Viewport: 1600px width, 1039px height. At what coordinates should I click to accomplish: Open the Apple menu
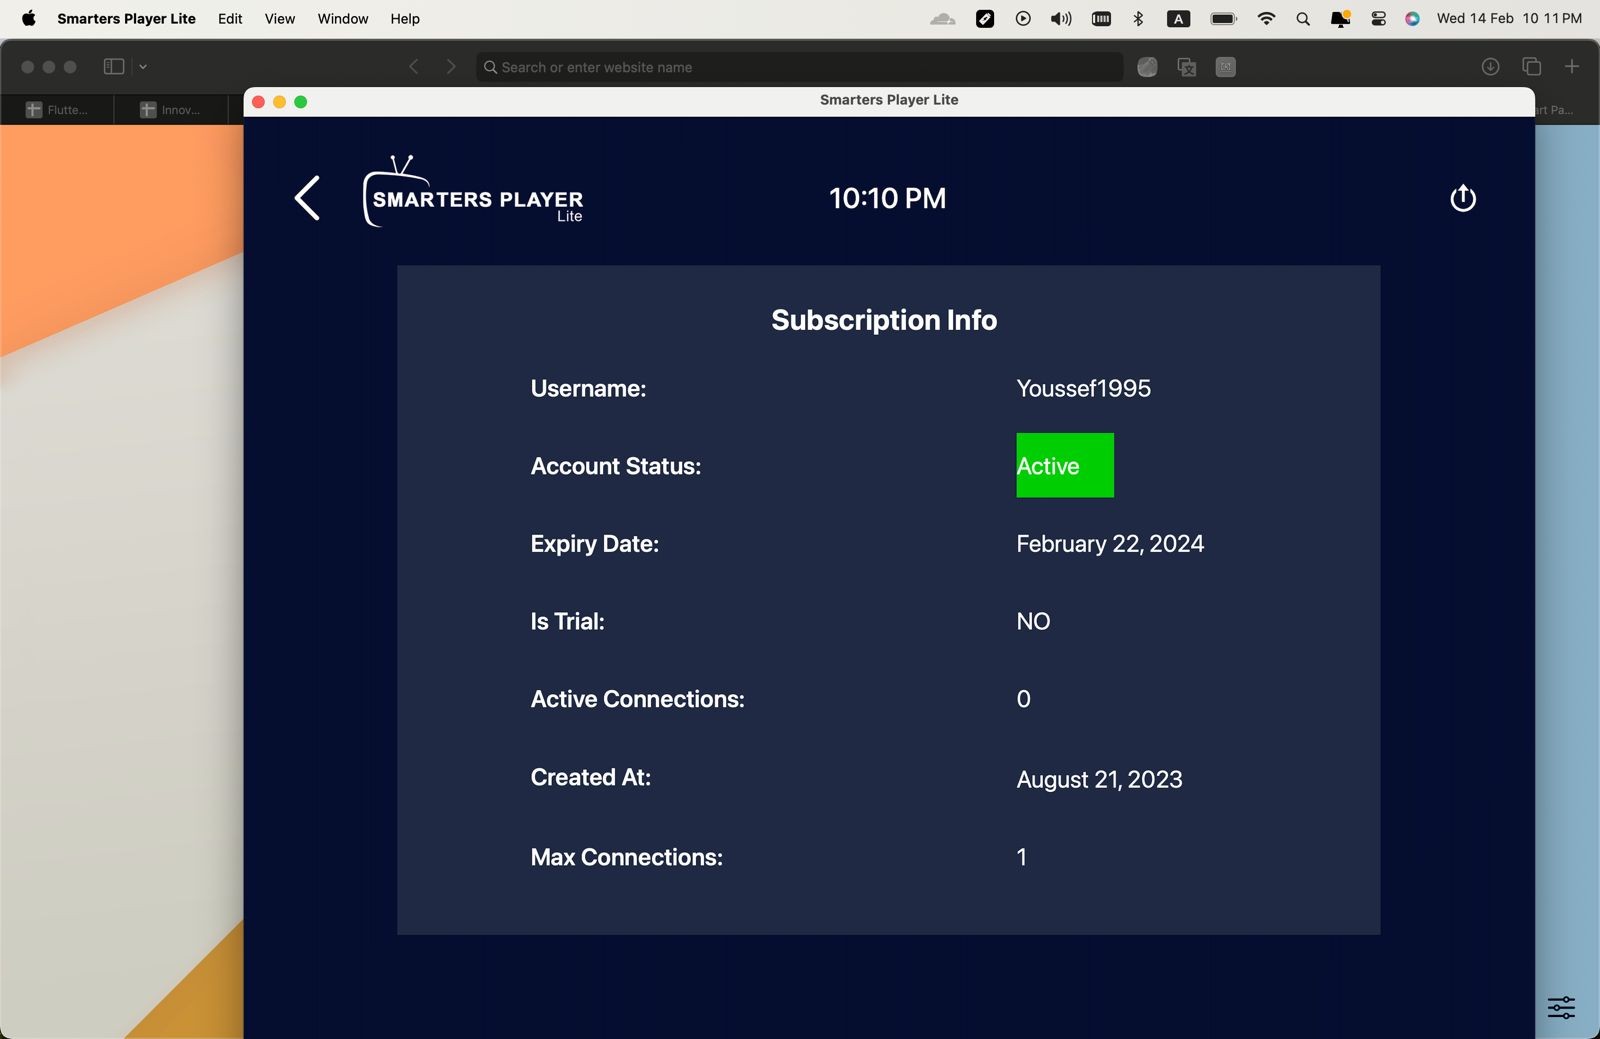[29, 19]
